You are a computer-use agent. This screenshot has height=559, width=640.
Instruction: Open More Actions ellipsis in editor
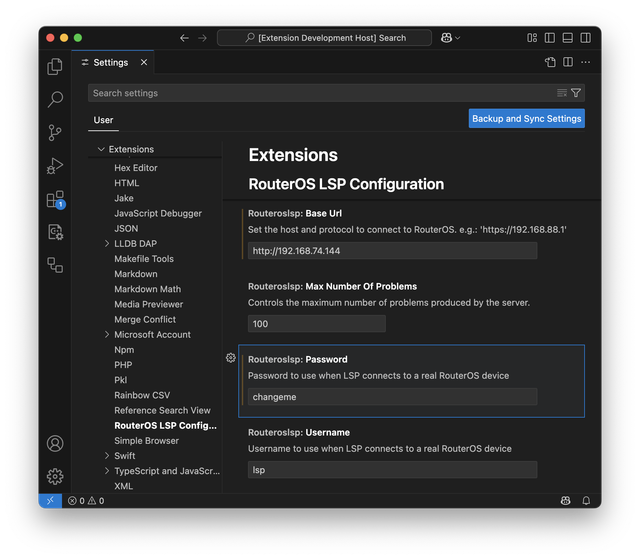(x=585, y=62)
